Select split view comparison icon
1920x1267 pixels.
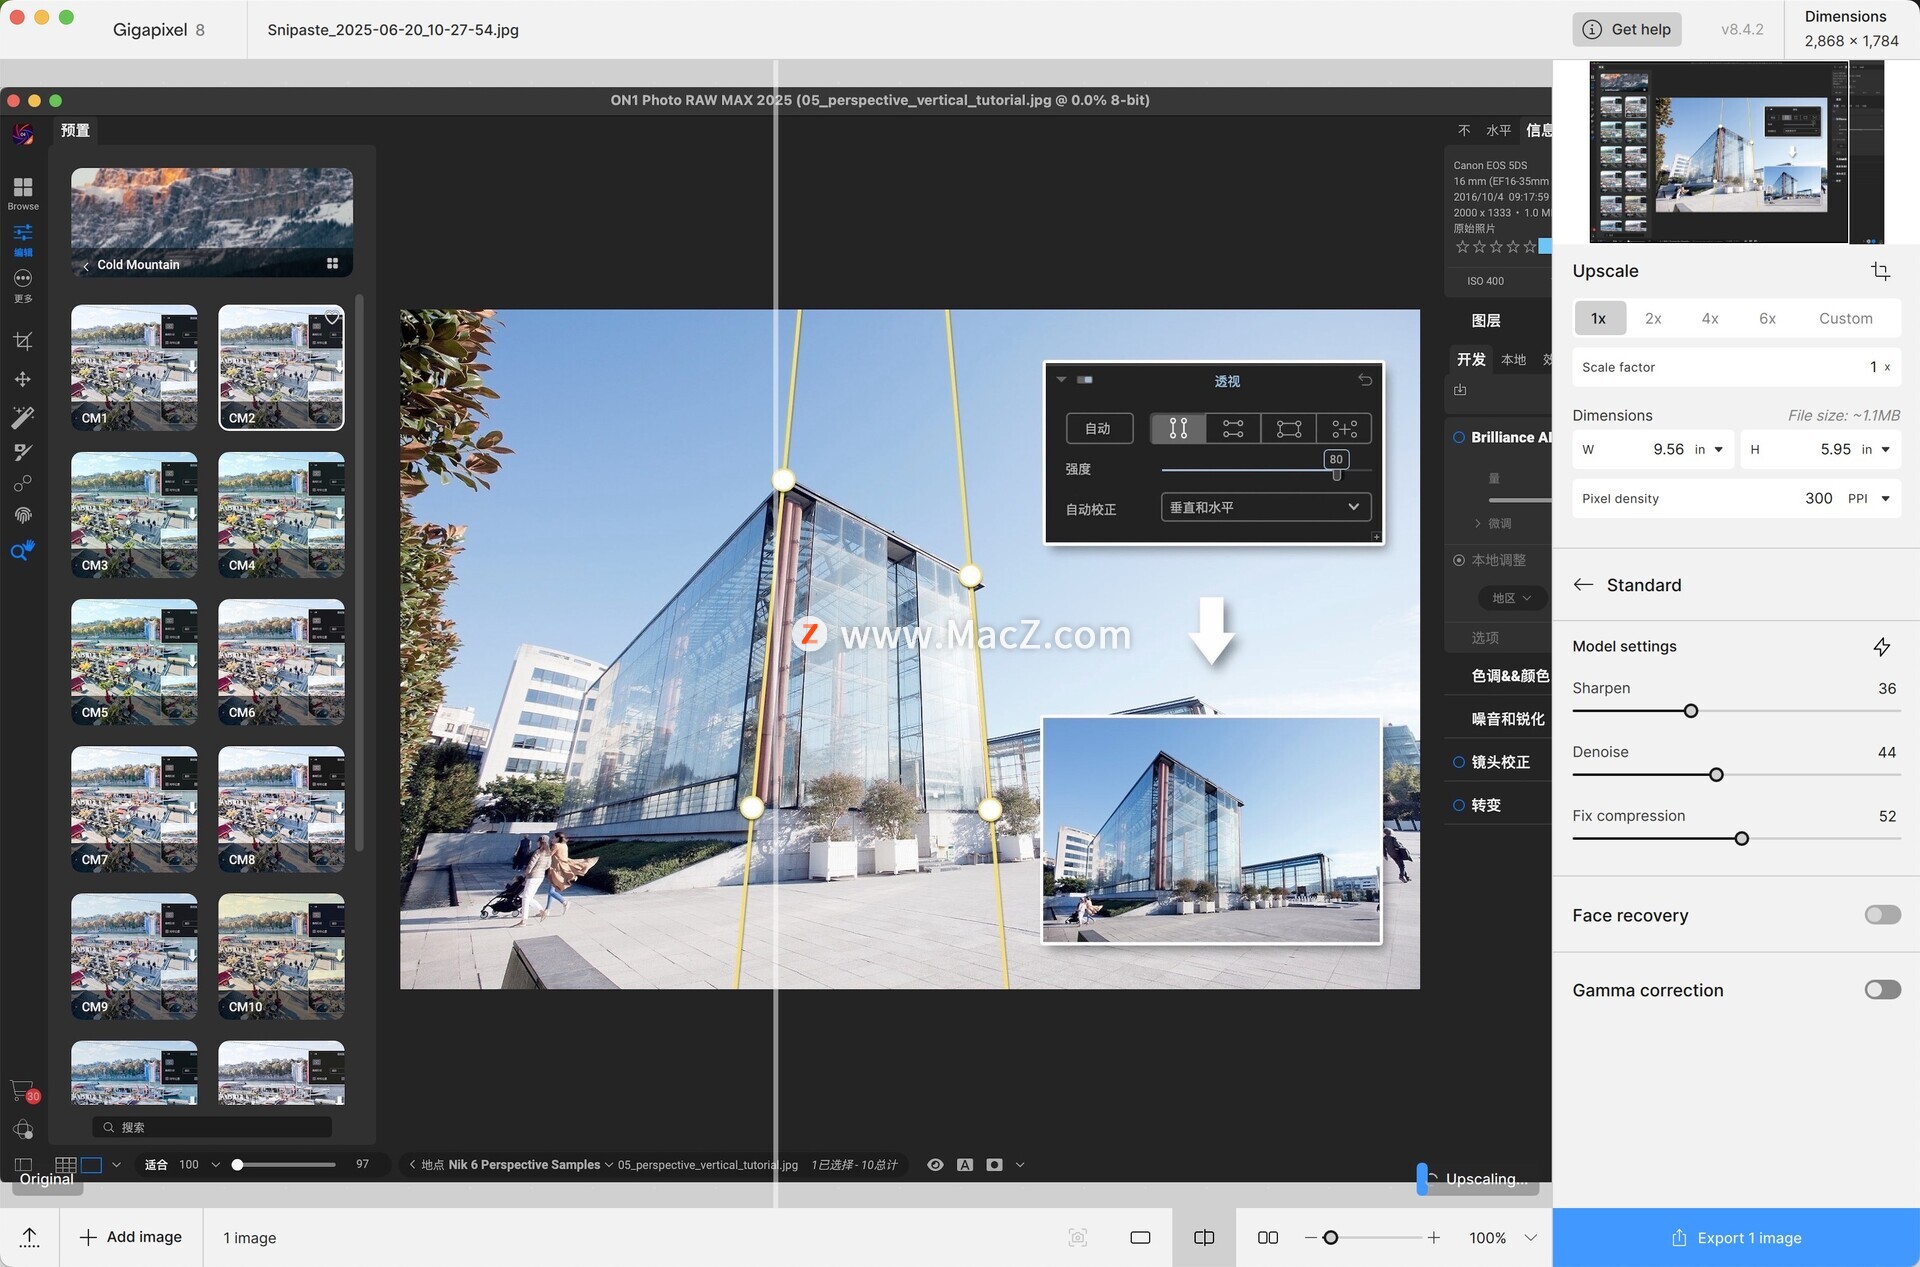tap(1204, 1238)
